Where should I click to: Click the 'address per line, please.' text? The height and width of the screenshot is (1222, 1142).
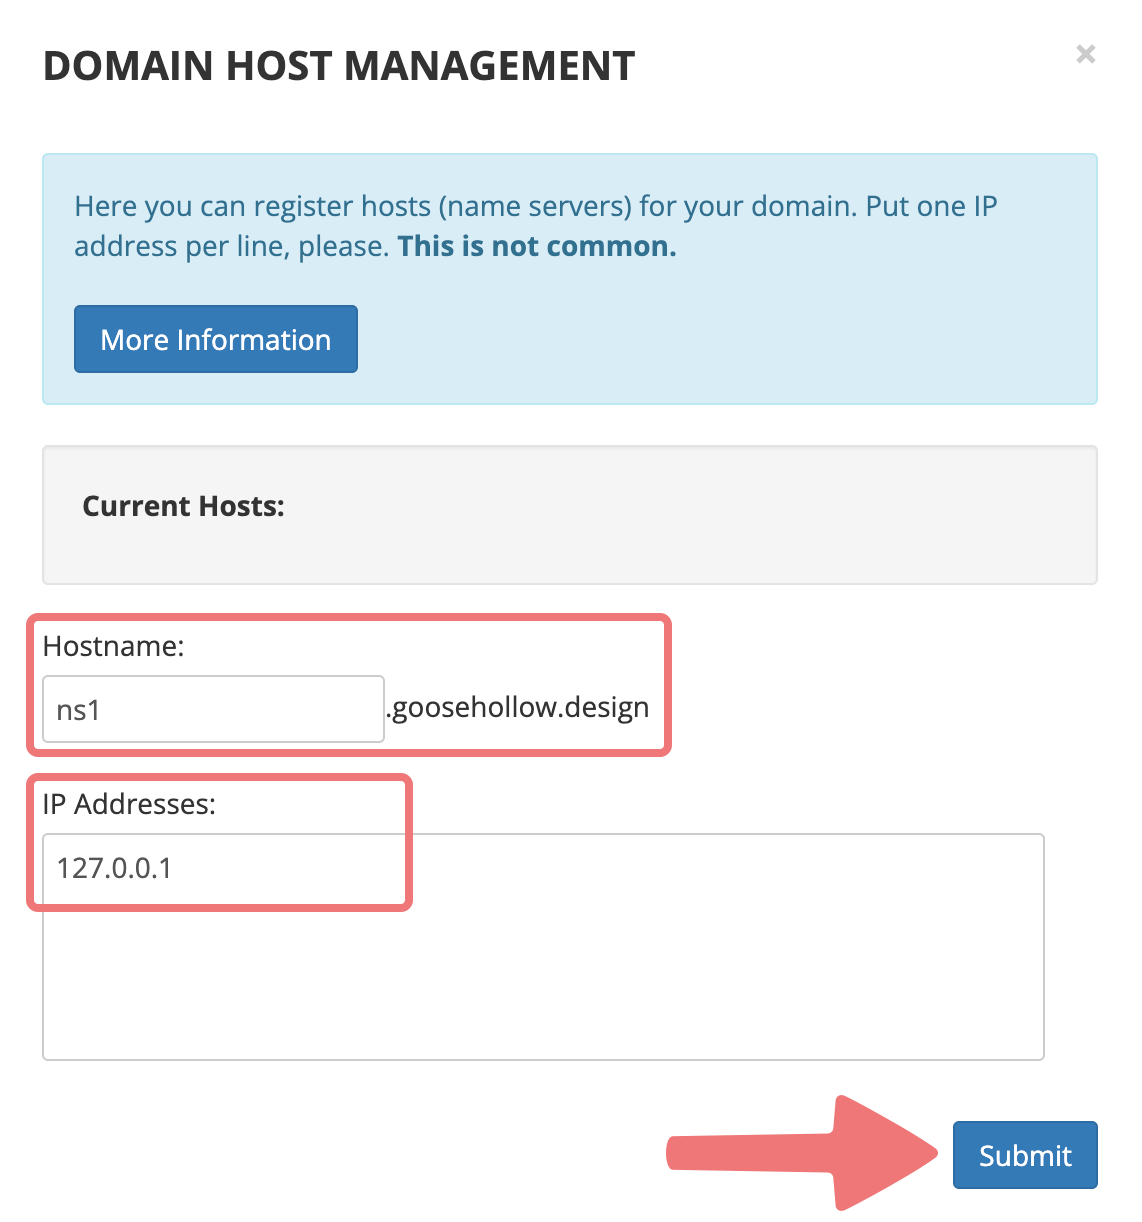click(x=231, y=246)
